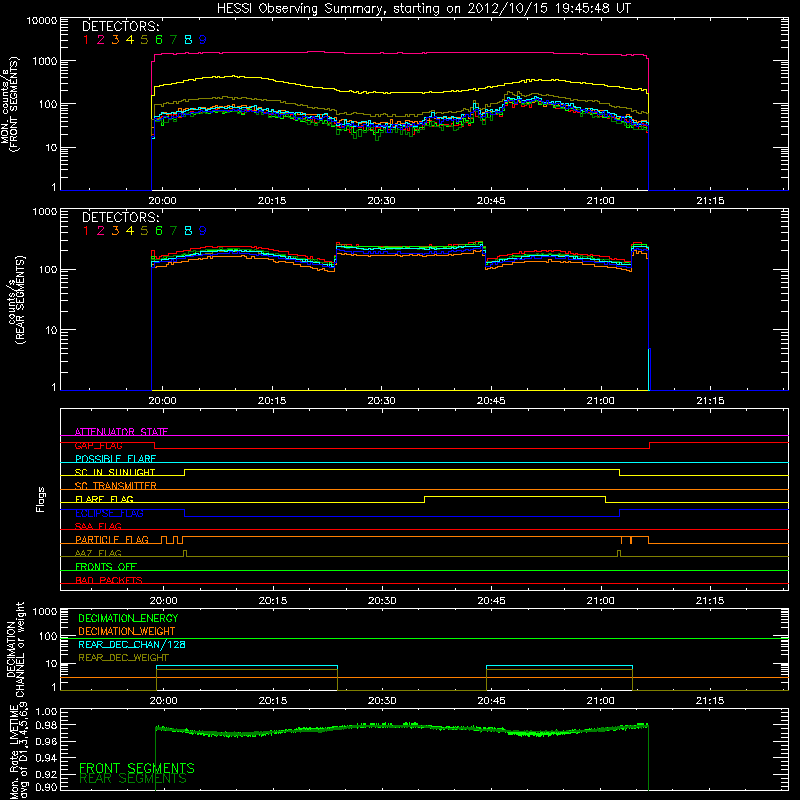Click the counts/s (REAR SEGMENTS) axis title
Viewport: 800px width, 800px height.
pos(17,299)
